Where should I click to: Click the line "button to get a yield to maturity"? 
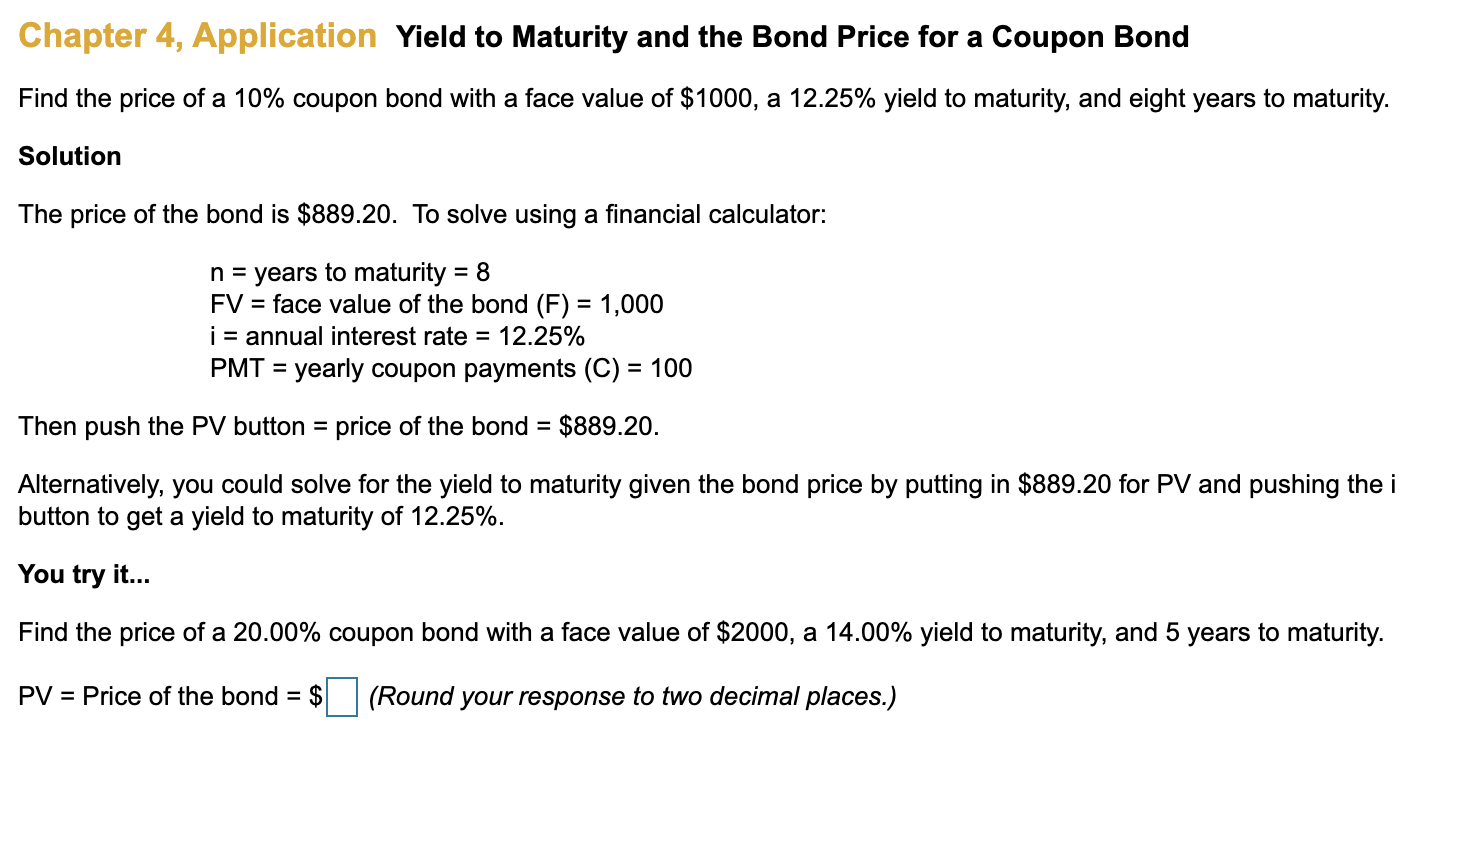pyautogui.click(x=261, y=516)
